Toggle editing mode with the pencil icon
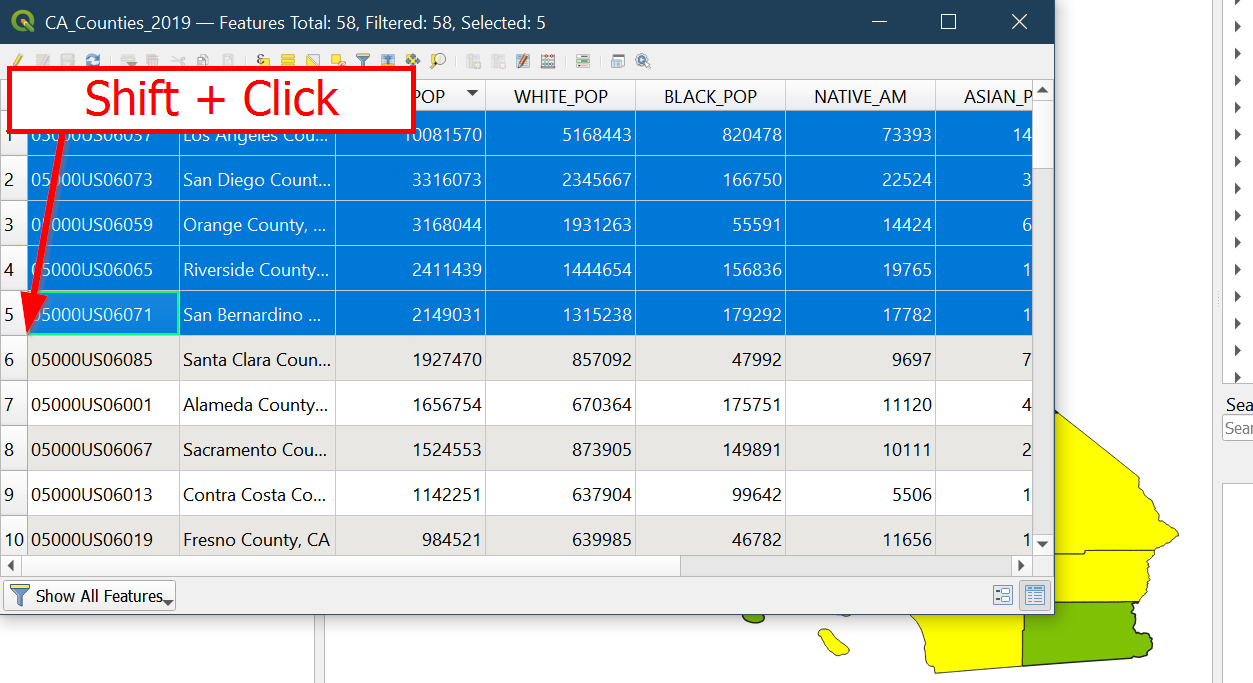Image resolution: width=1253 pixels, height=683 pixels. pyautogui.click(x=17, y=61)
